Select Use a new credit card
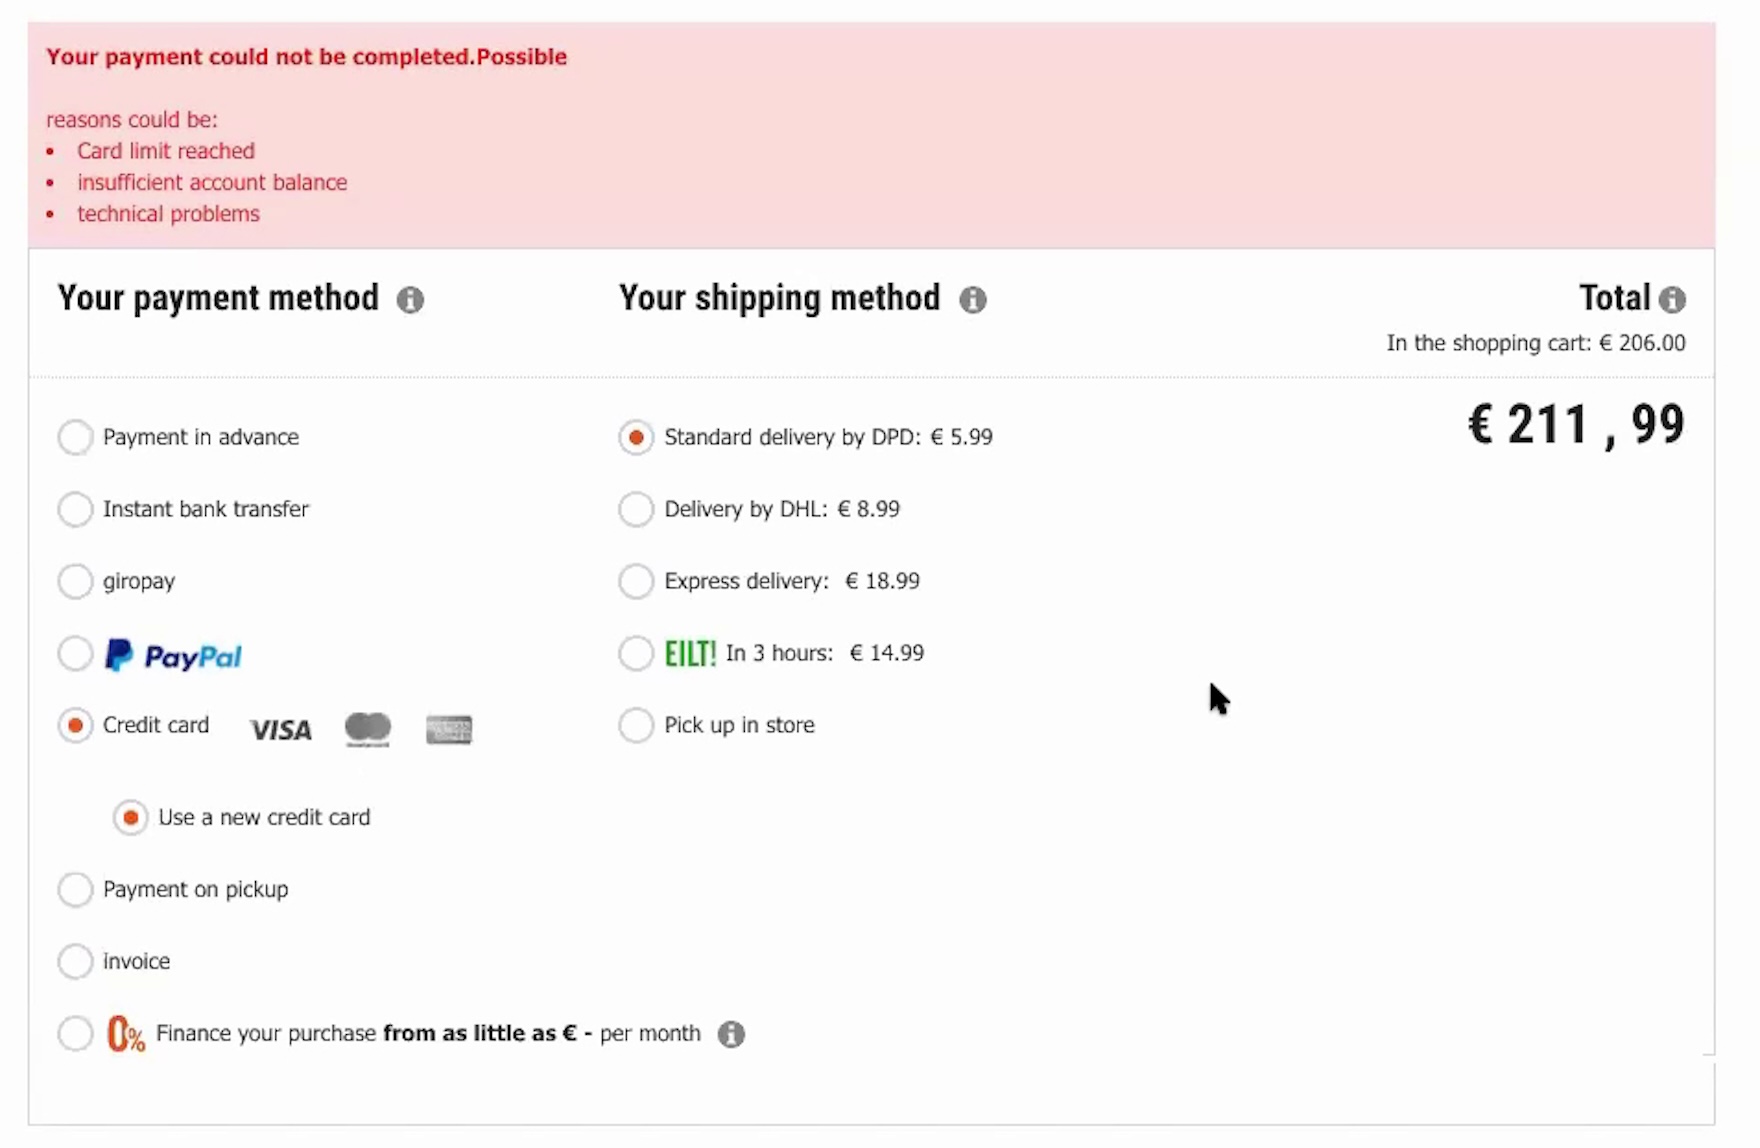The width and height of the screenshot is (1760, 1148). [130, 817]
